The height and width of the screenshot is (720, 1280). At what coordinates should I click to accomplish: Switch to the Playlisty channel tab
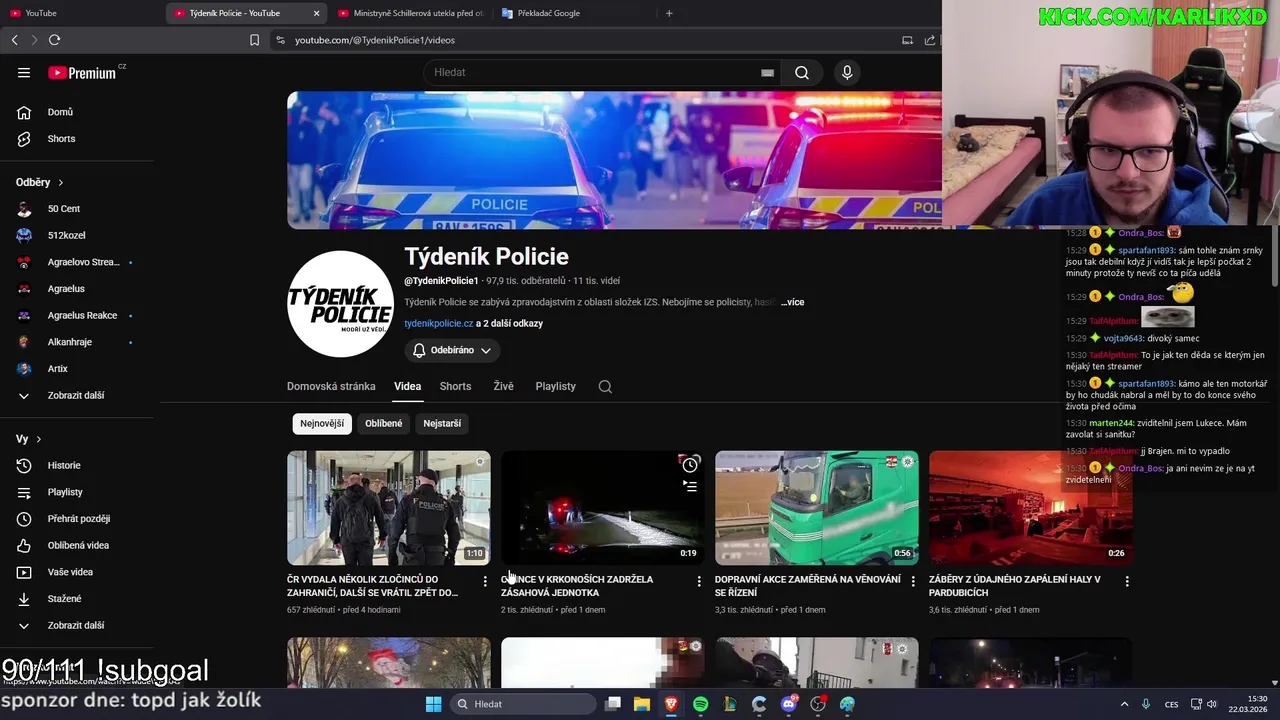(555, 387)
